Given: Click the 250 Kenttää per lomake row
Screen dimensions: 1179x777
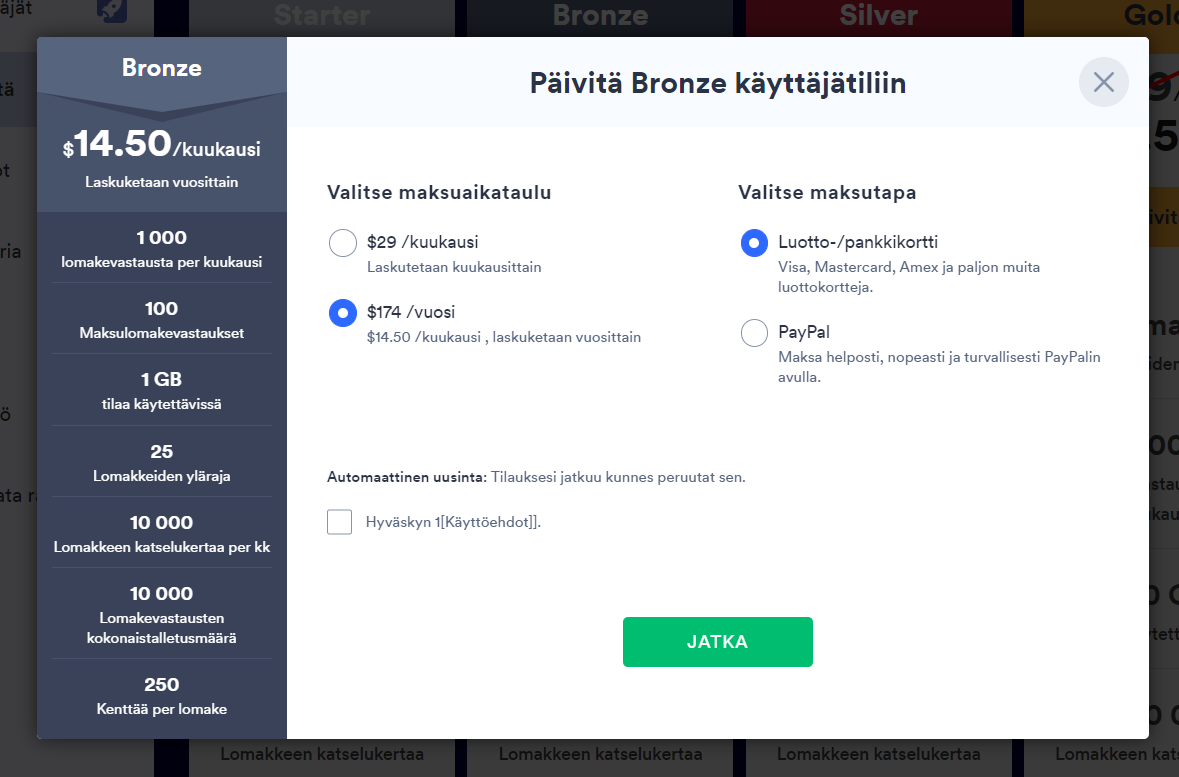Looking at the screenshot, I should click(162, 696).
